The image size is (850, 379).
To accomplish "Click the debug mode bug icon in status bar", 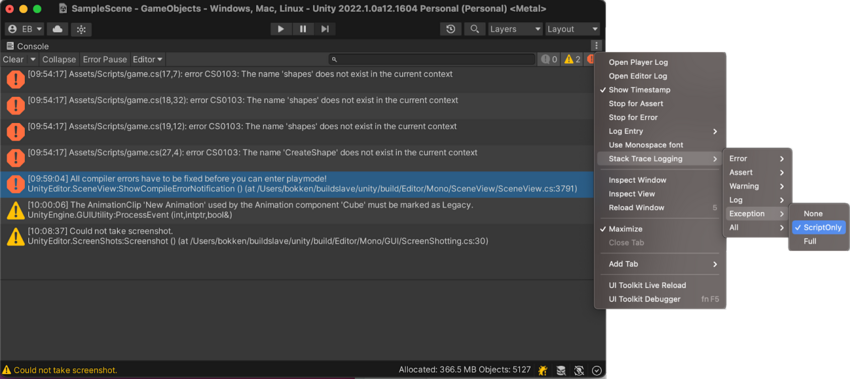I will (x=543, y=370).
